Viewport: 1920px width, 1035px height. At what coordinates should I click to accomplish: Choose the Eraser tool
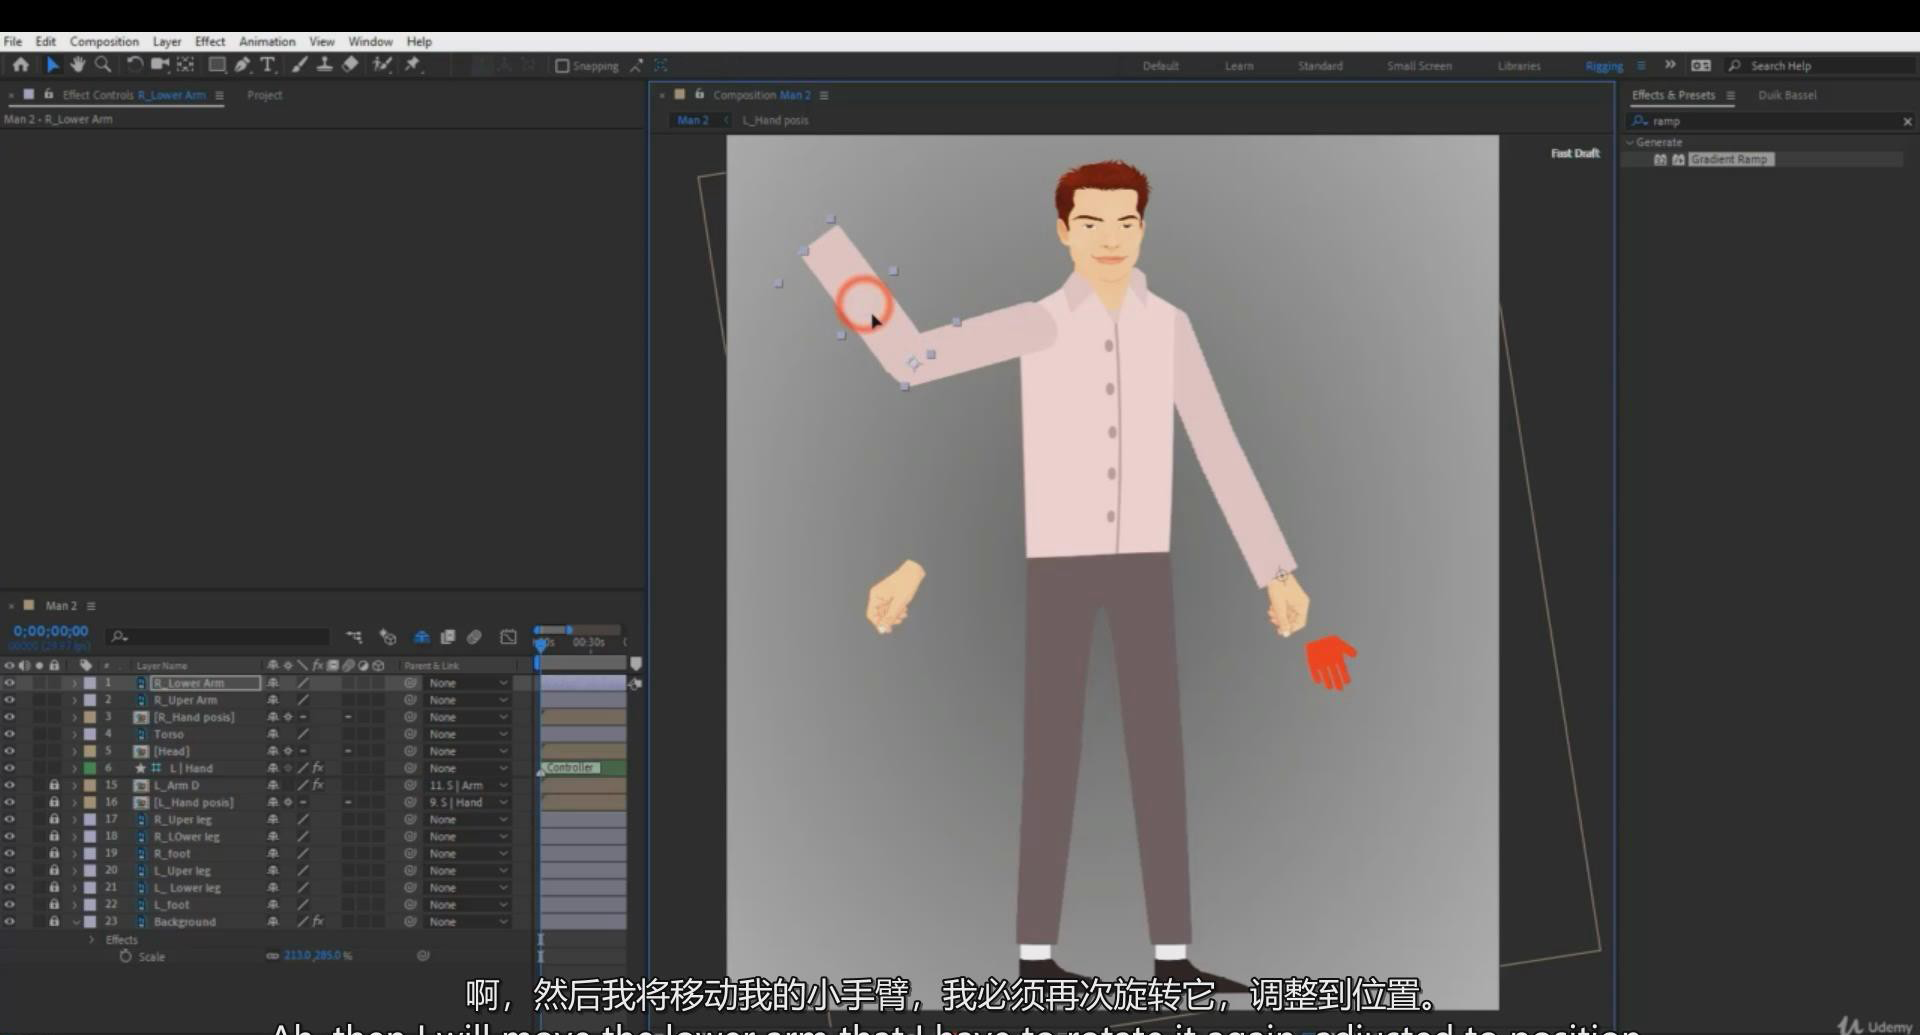[x=350, y=65]
